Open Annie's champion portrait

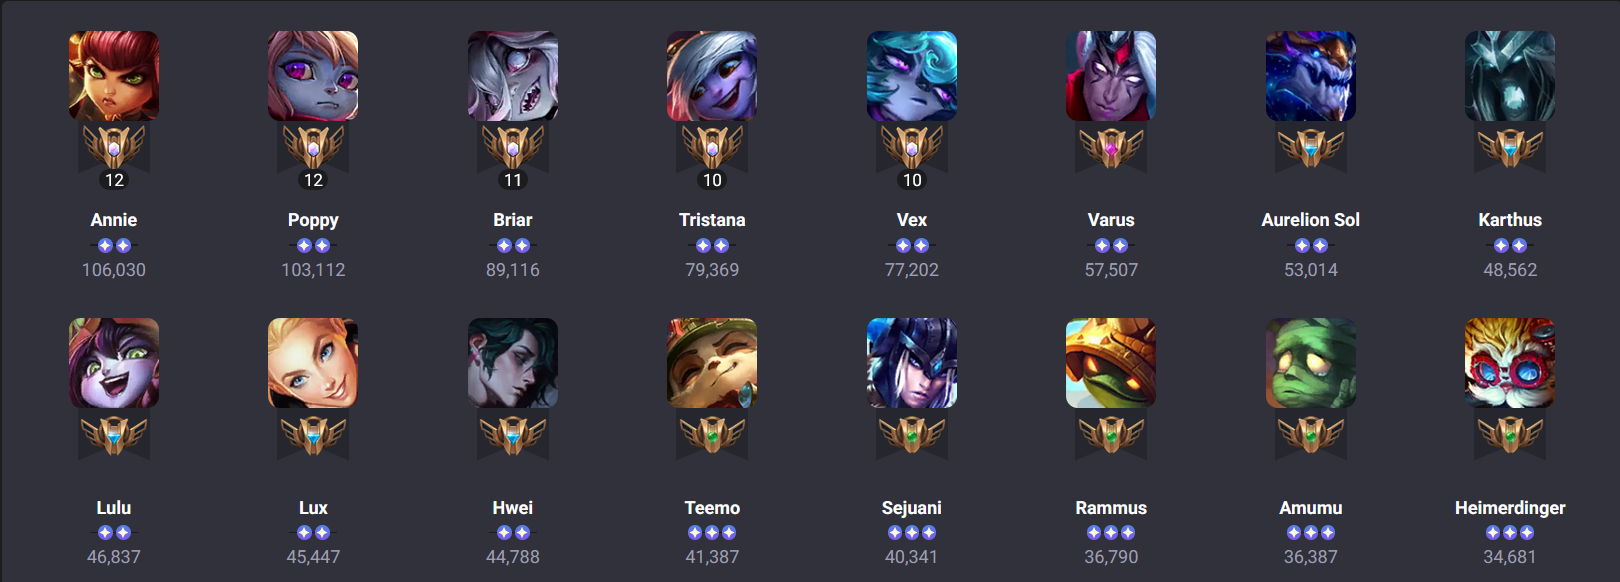(114, 76)
